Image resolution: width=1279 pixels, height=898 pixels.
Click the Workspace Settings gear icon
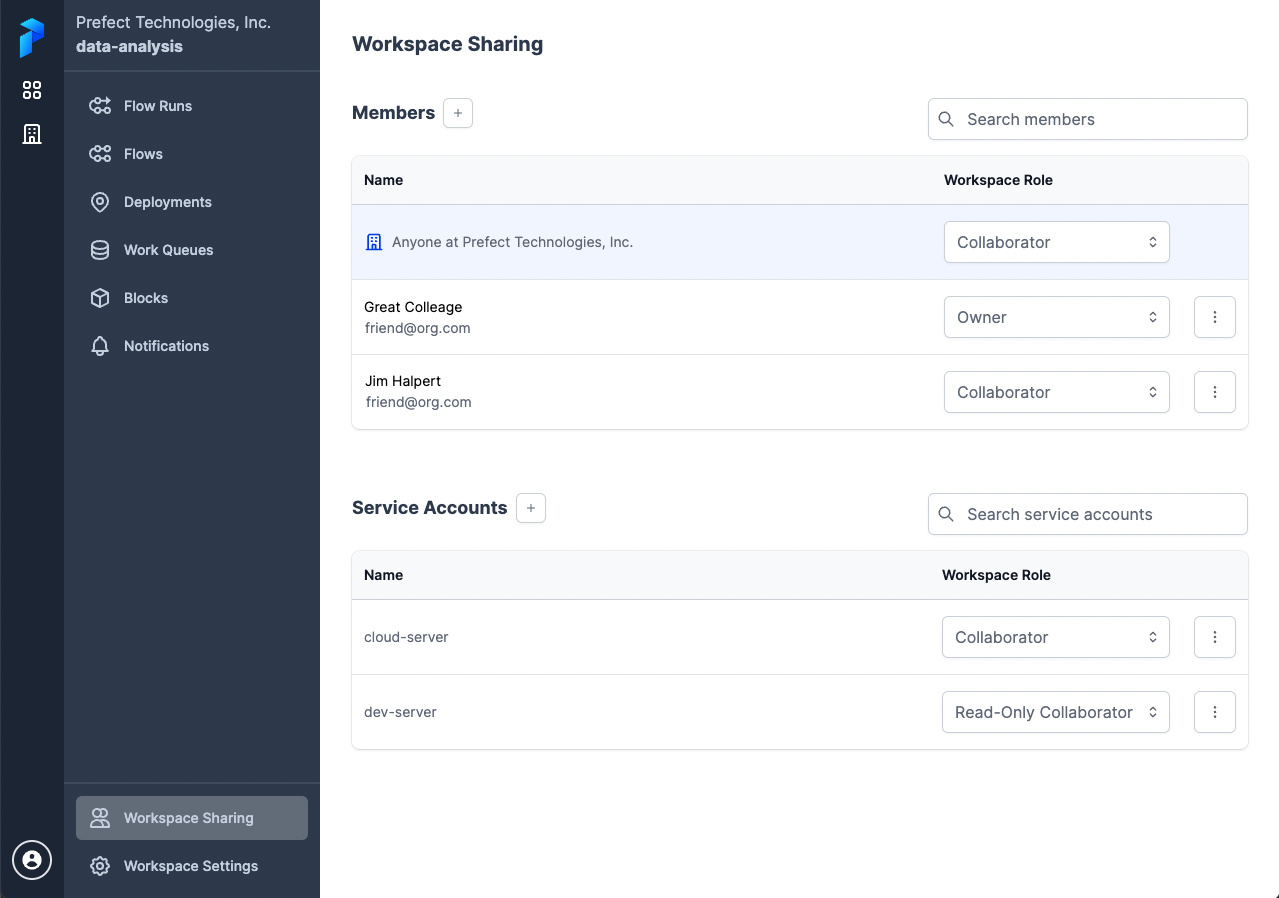100,866
